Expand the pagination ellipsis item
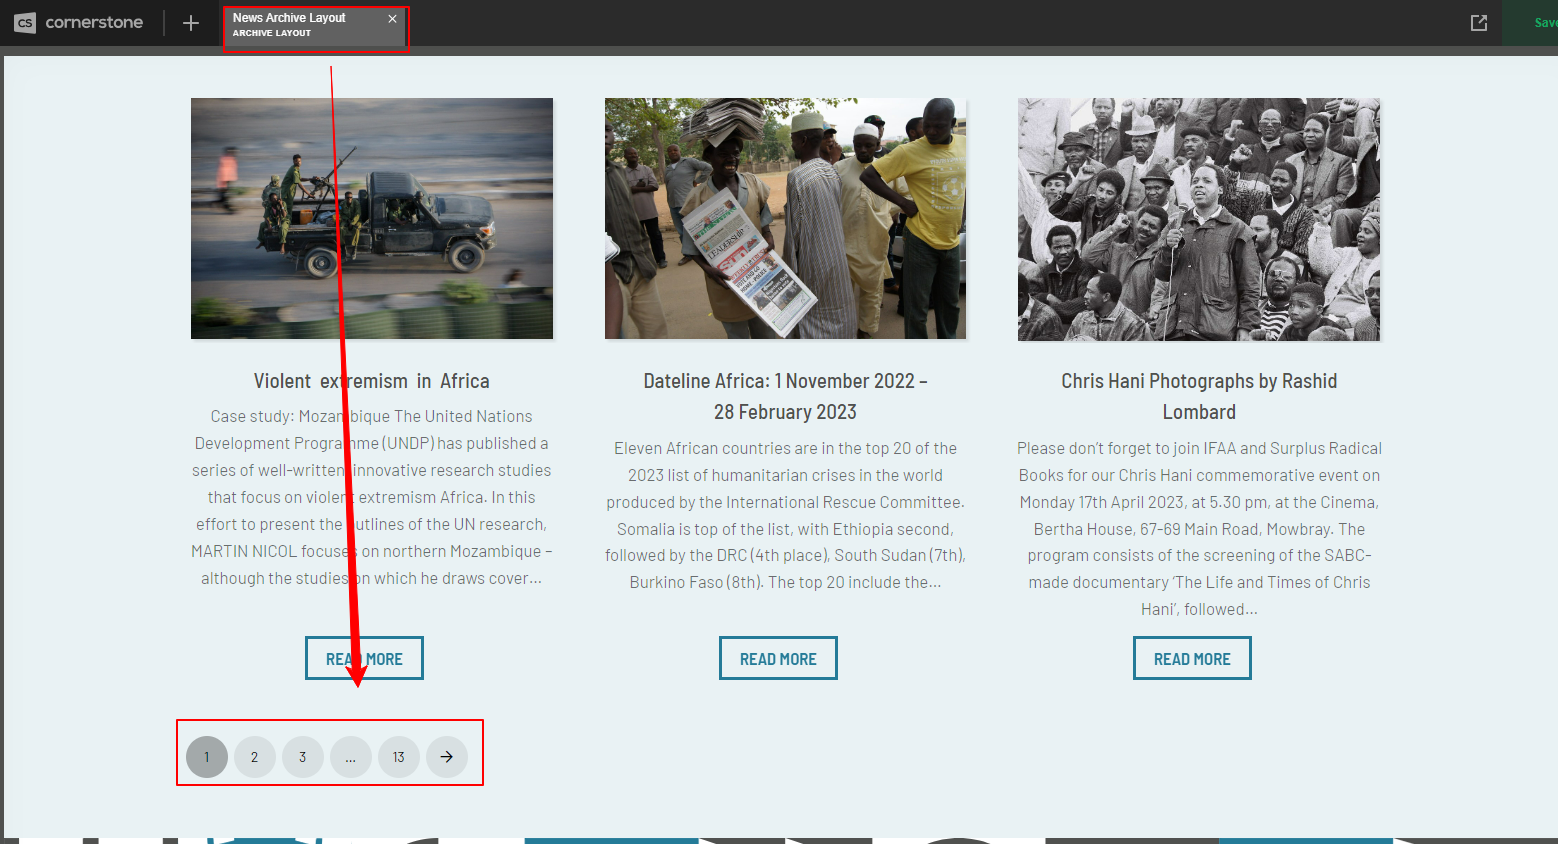The width and height of the screenshot is (1558, 844). 351,757
